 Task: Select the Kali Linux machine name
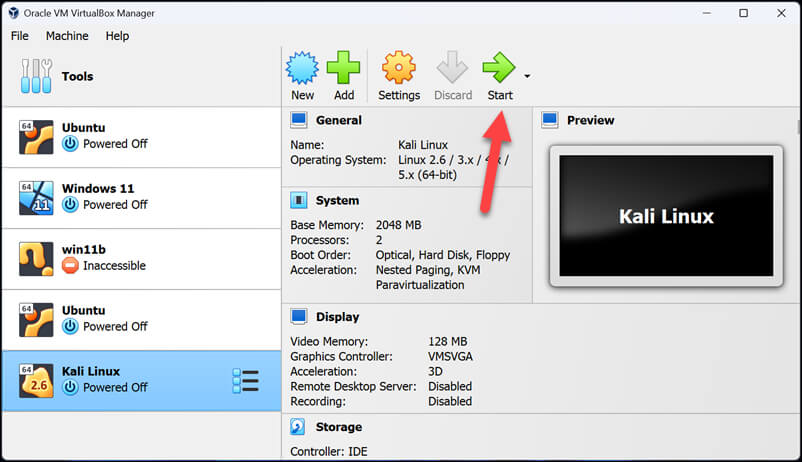(x=91, y=371)
